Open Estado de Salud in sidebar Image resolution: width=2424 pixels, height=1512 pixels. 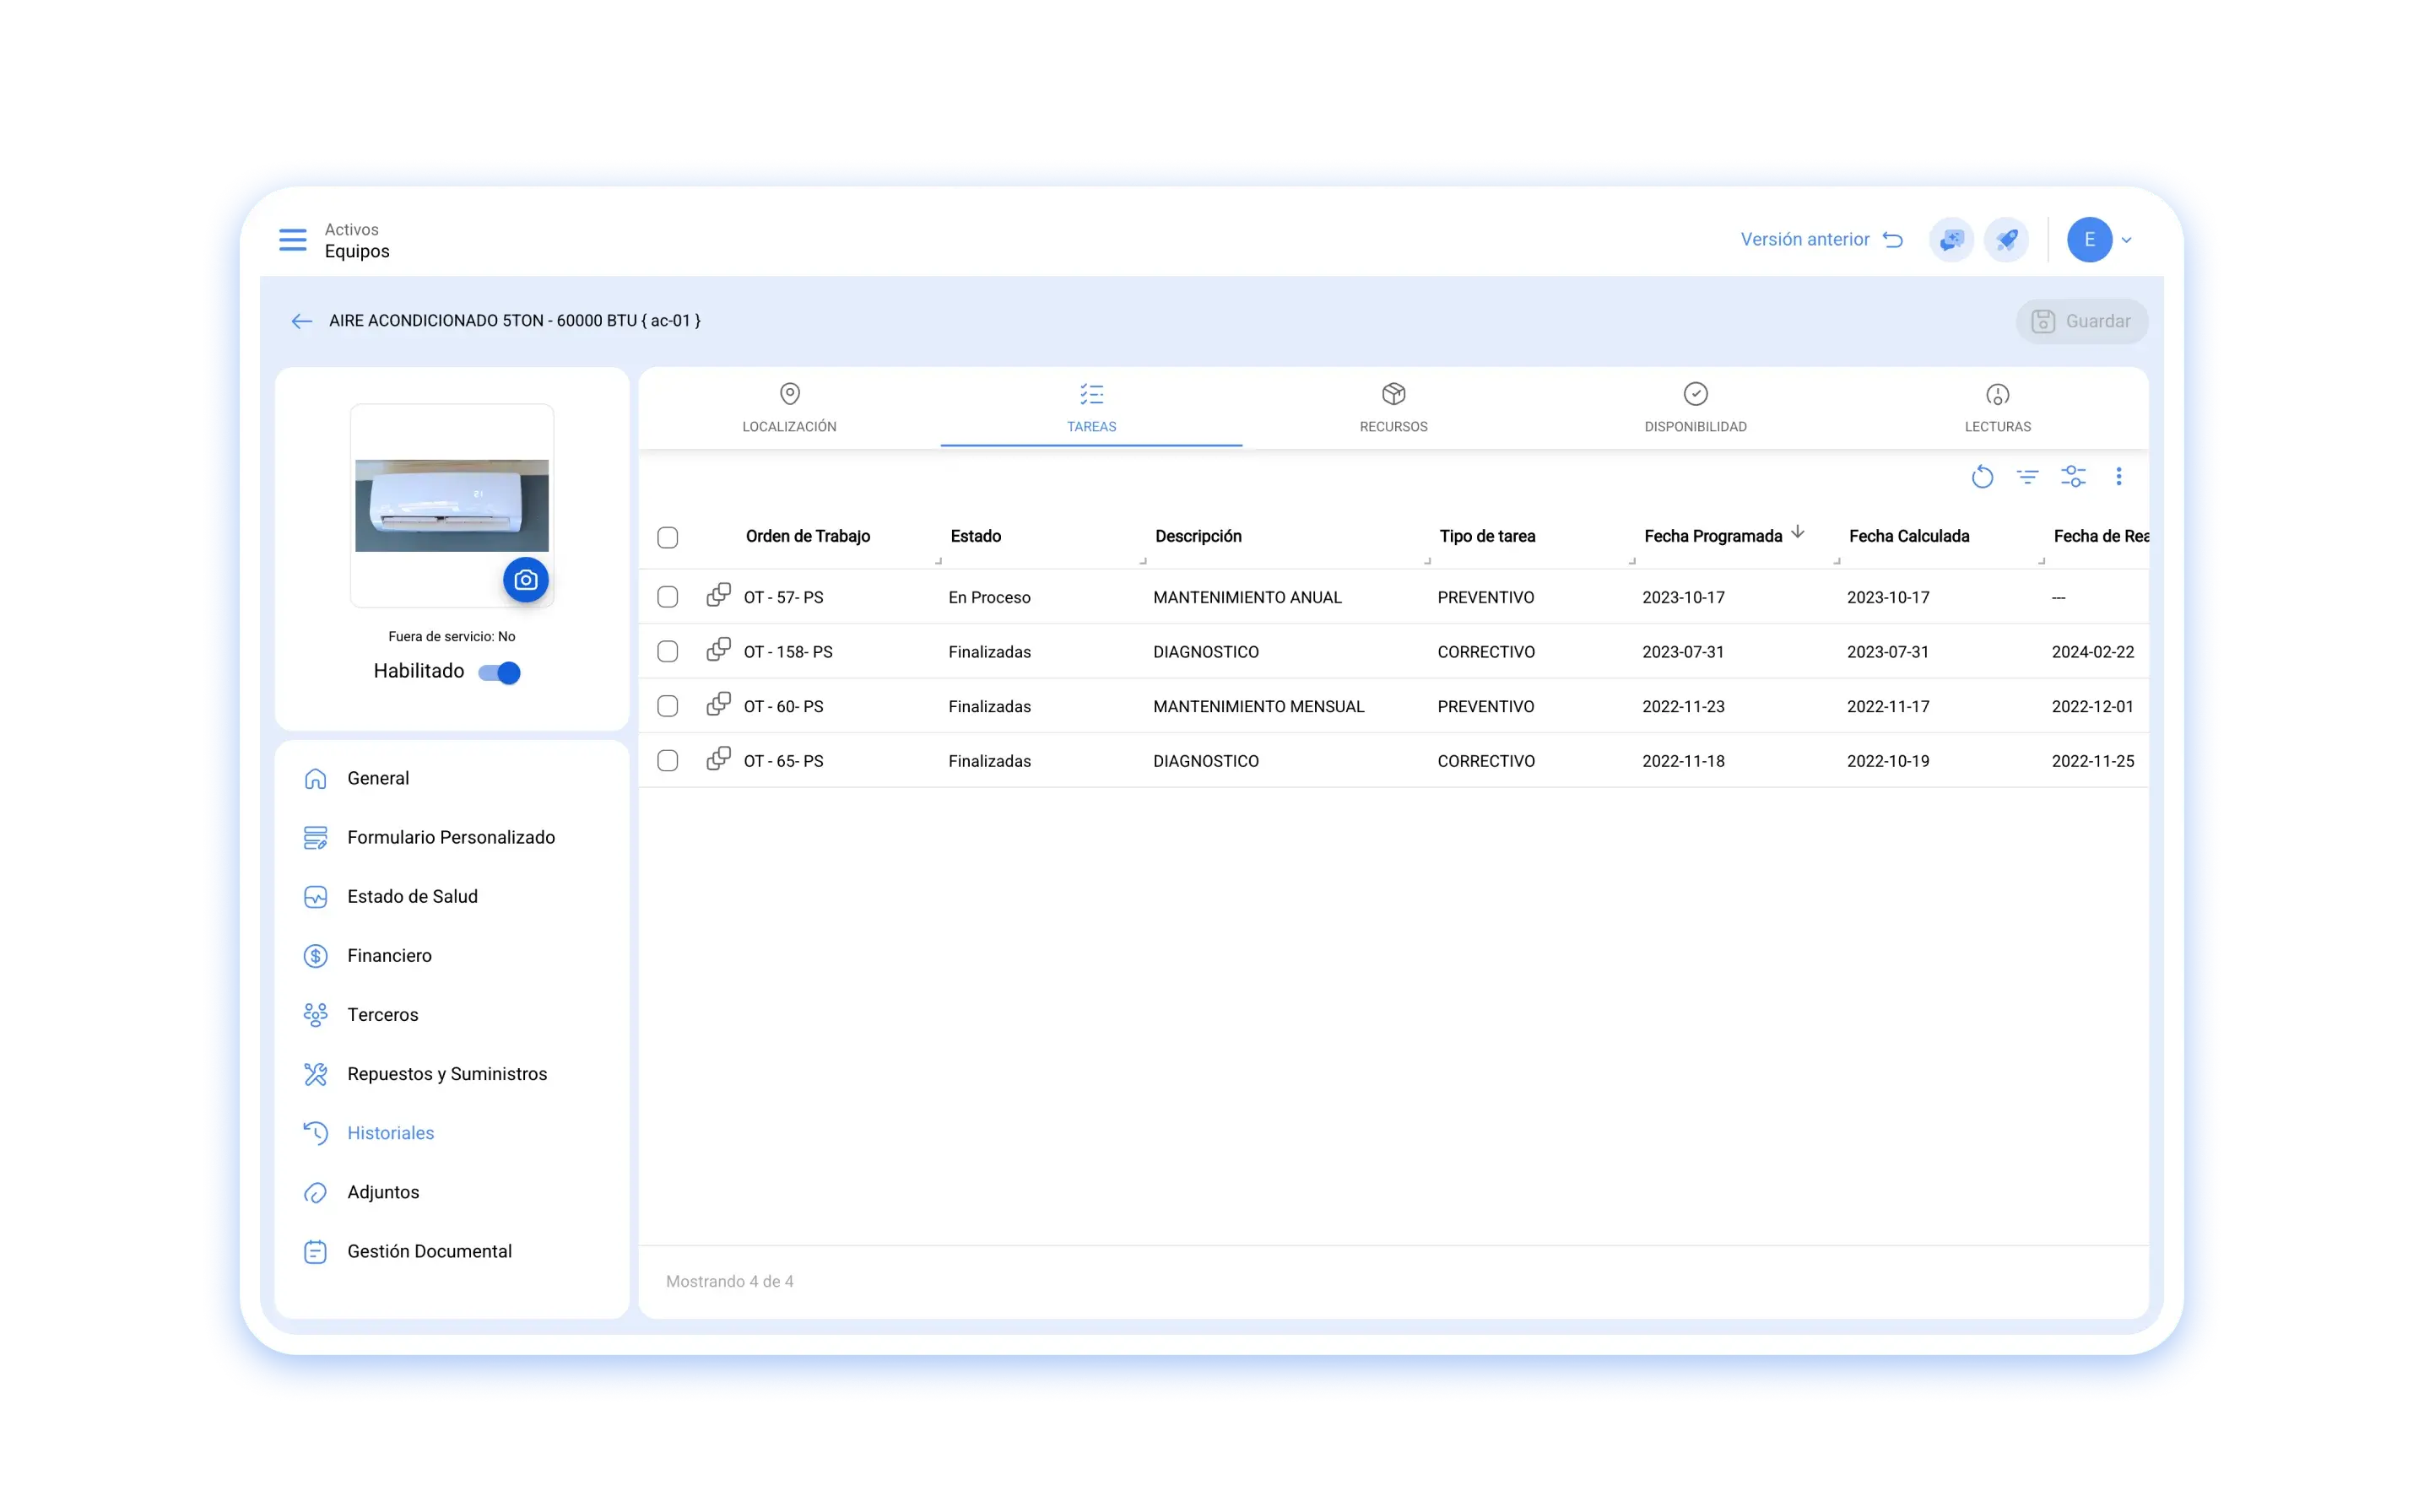pos(412,897)
